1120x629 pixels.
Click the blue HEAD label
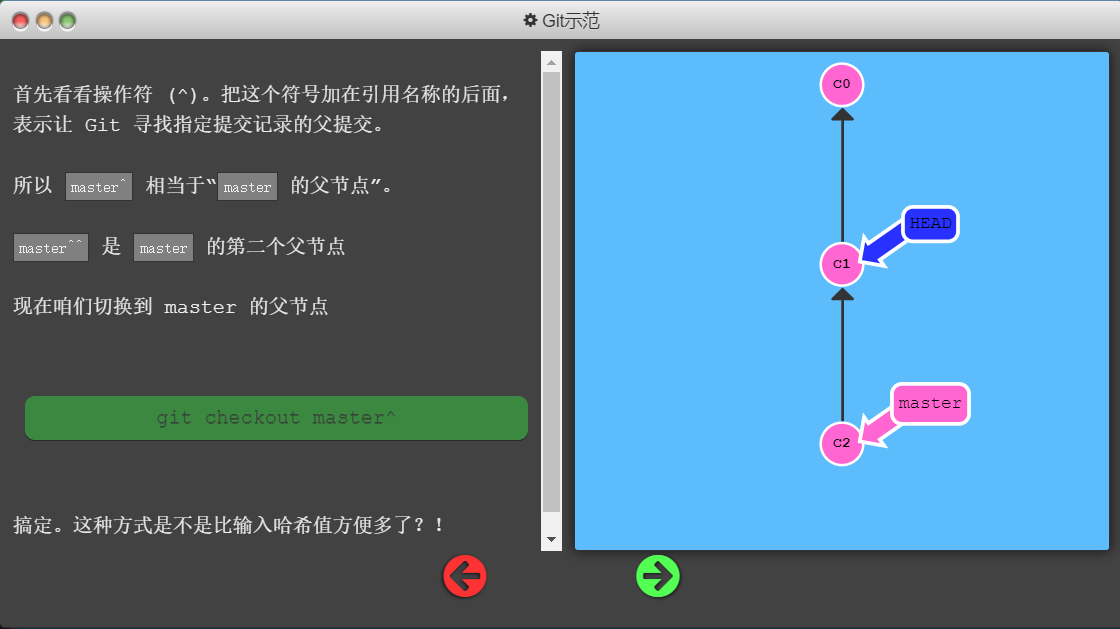pos(930,224)
